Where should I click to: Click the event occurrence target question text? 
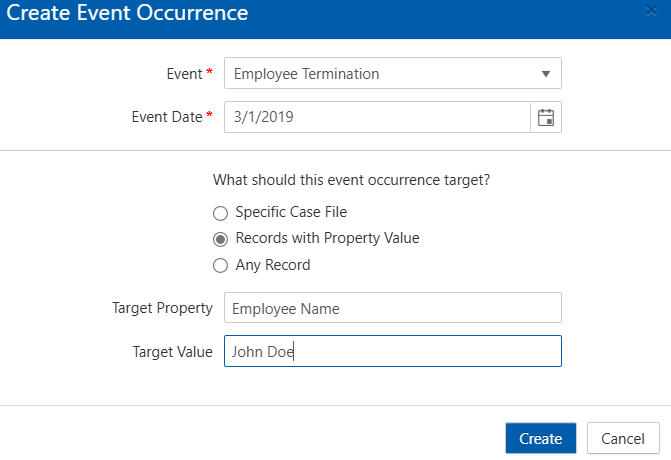357,181
